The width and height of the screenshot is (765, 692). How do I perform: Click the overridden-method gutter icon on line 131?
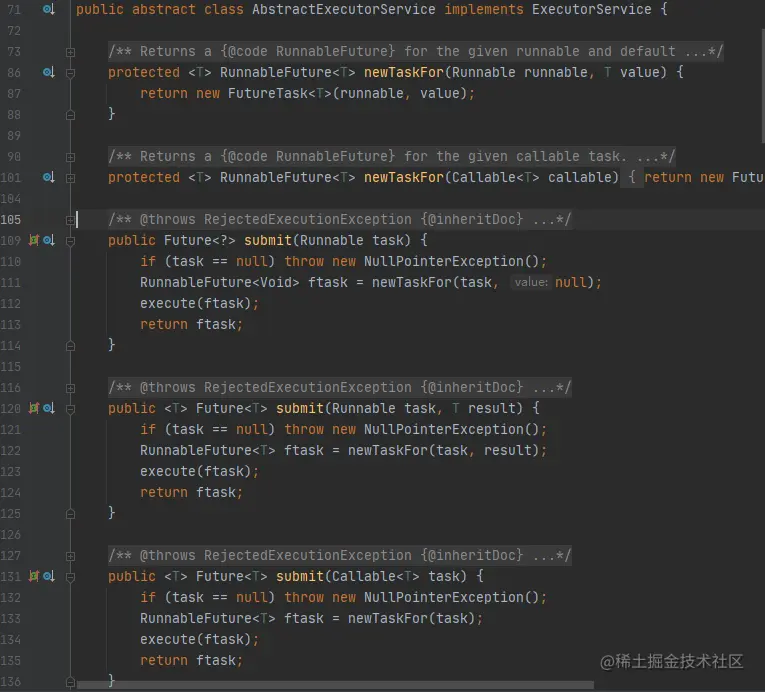click(x=48, y=576)
